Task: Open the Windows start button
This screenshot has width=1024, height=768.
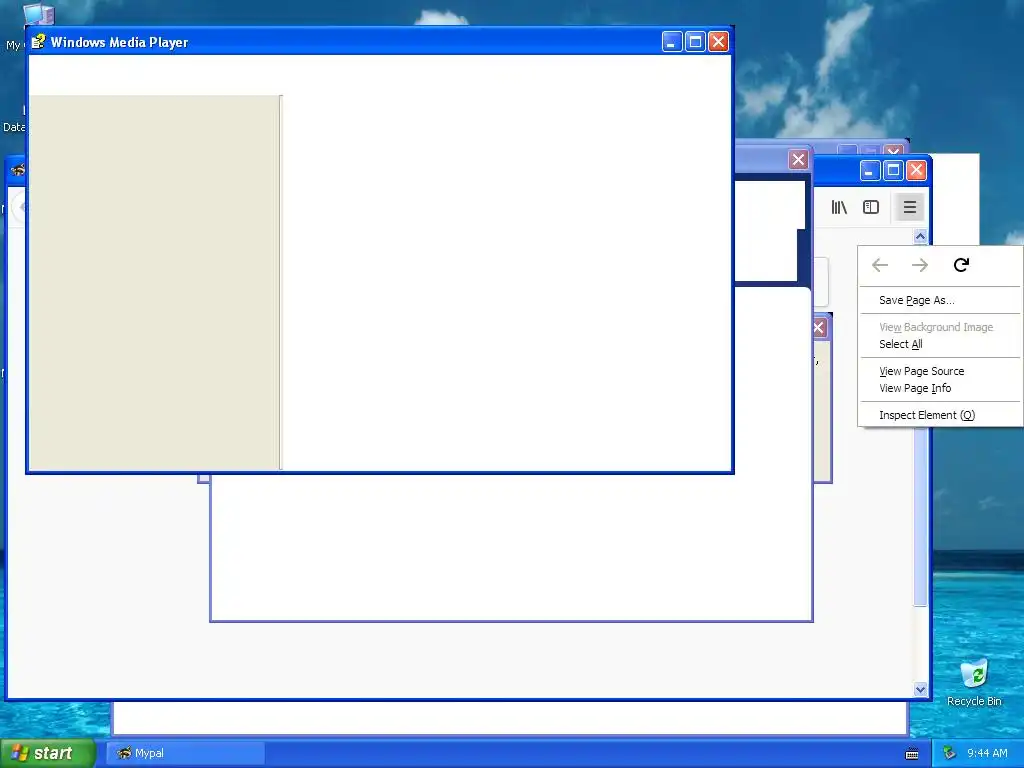Action: (48, 753)
